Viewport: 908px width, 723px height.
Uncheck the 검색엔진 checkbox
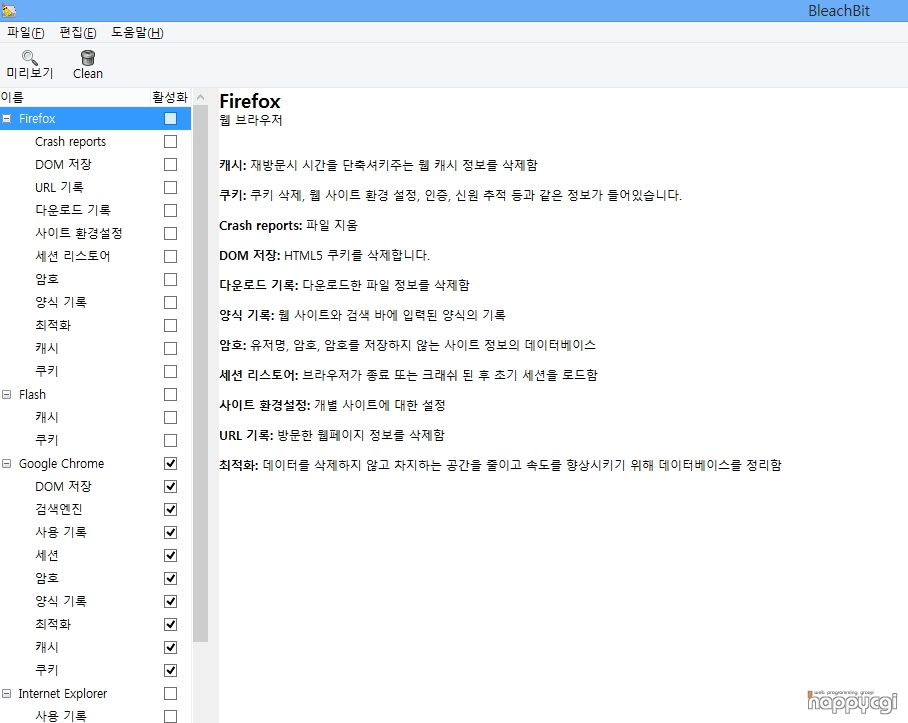tap(170, 509)
